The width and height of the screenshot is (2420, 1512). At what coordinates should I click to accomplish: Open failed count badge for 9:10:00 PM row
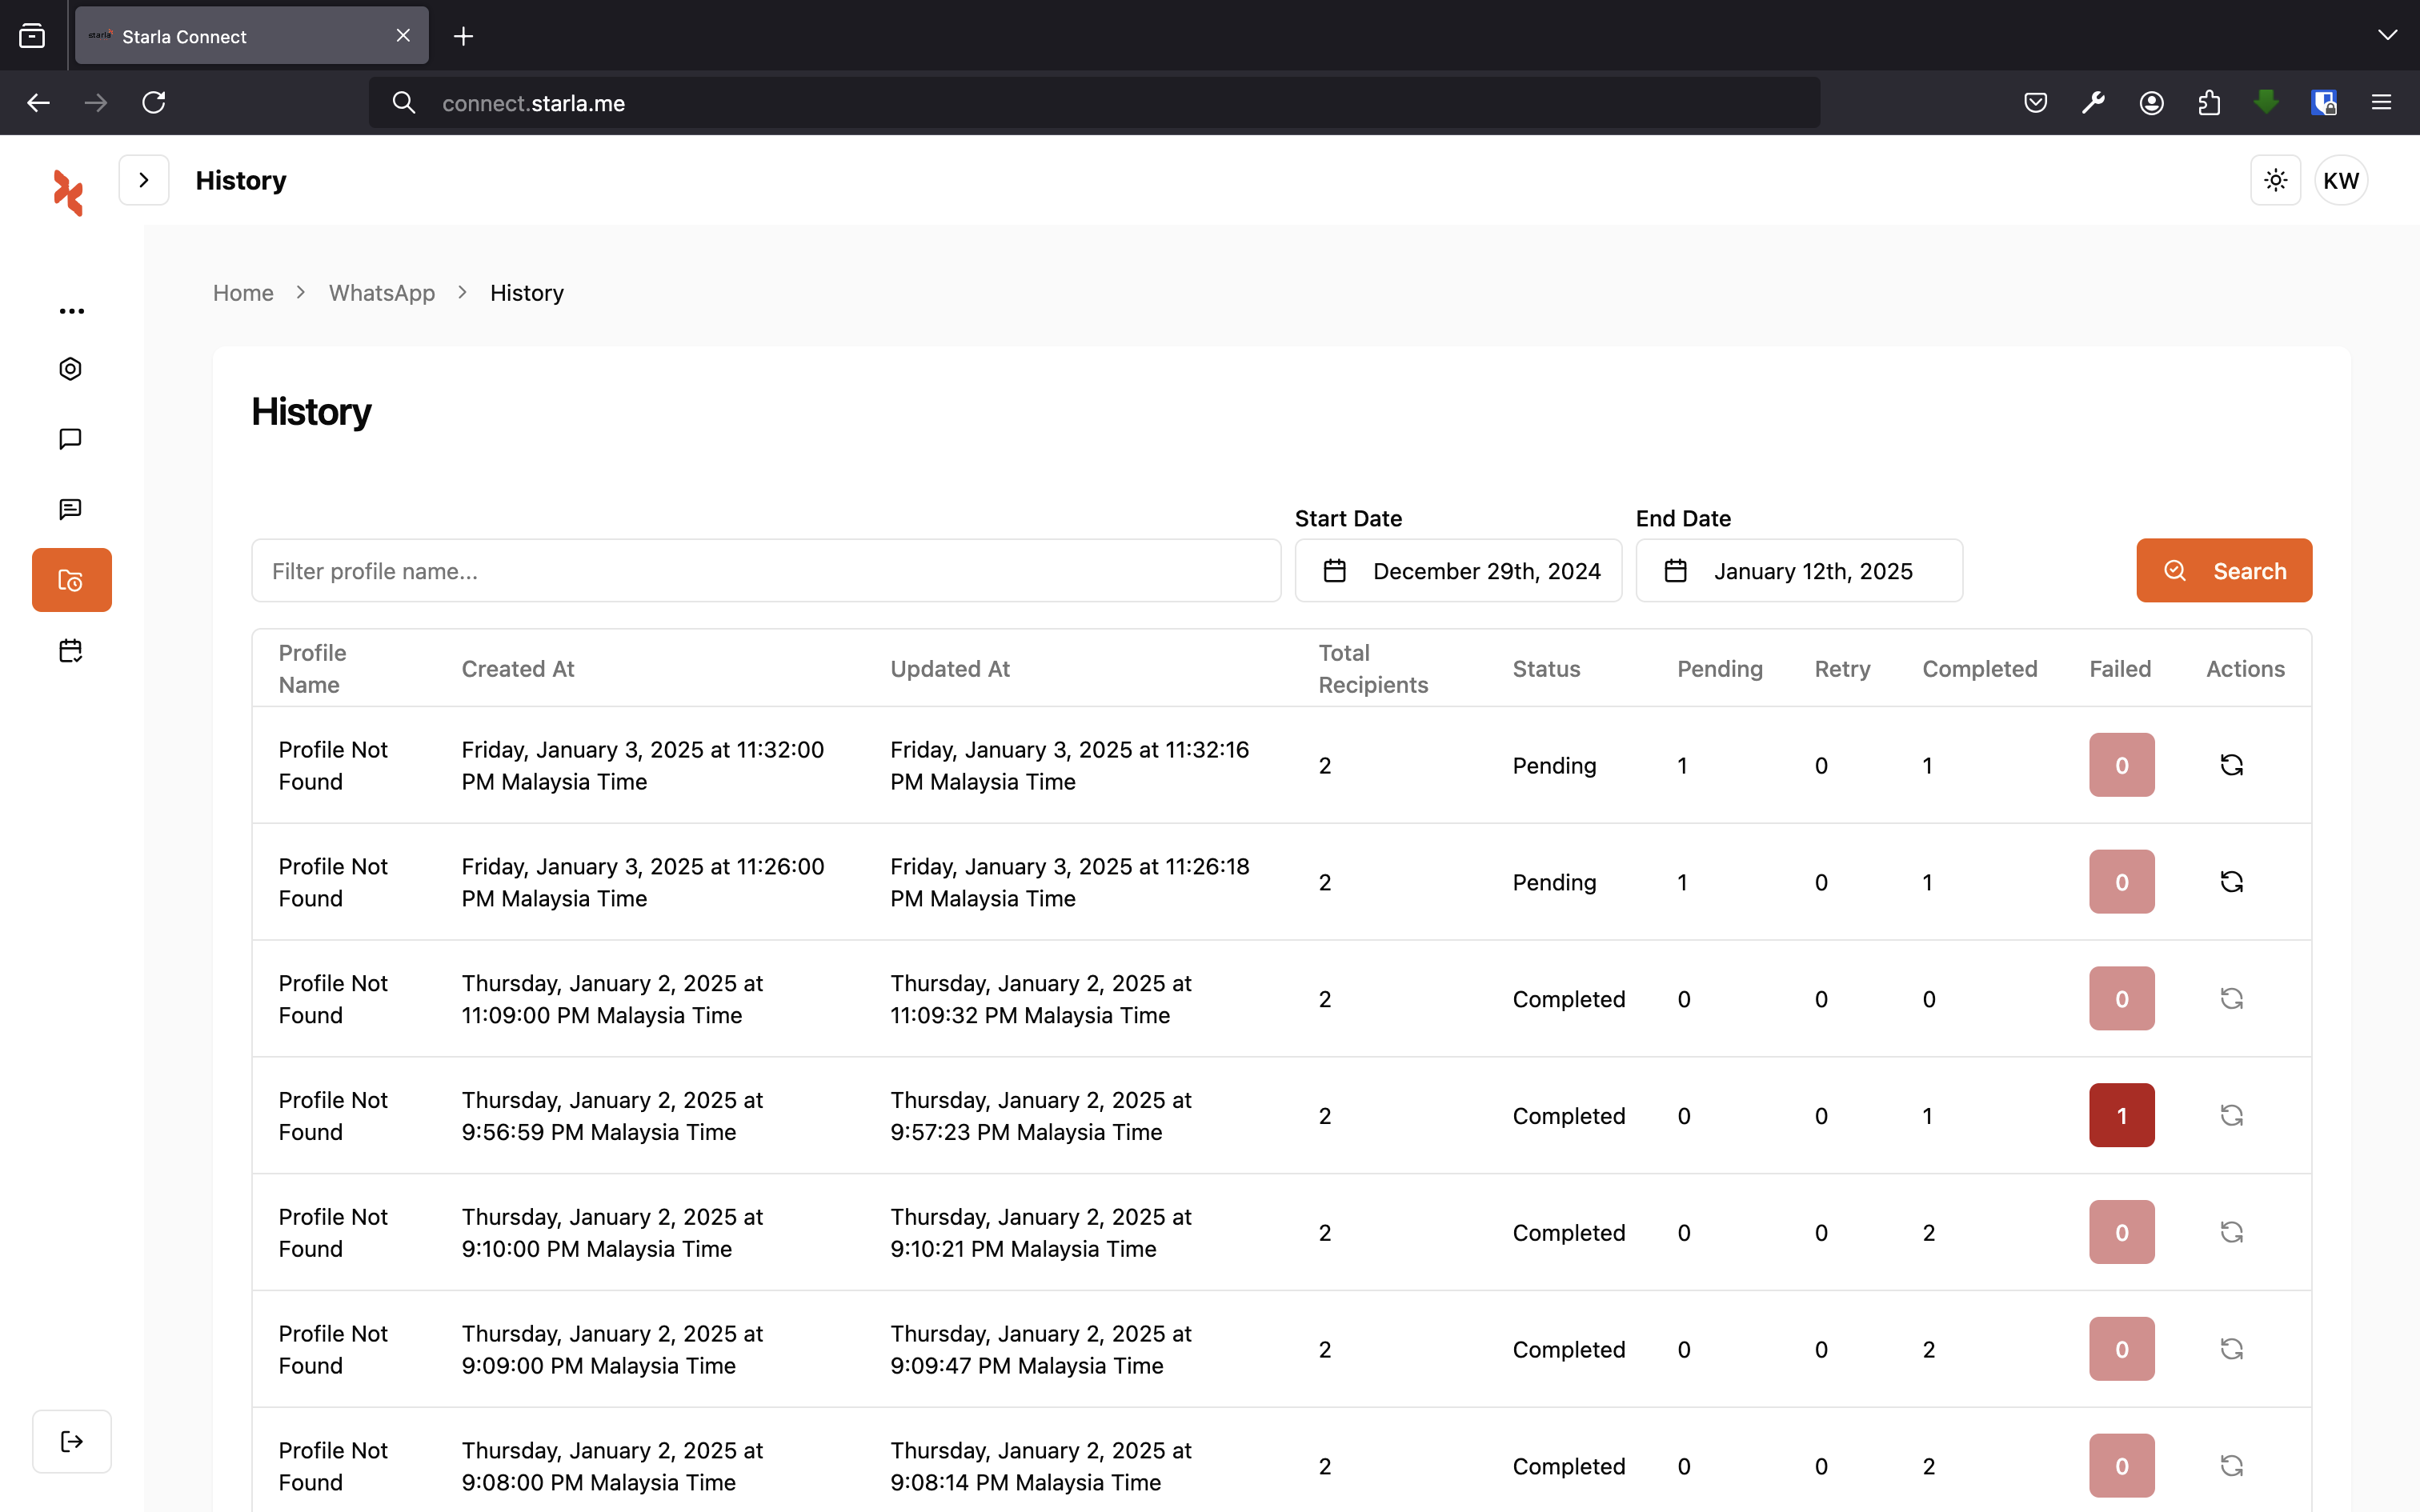tap(2122, 1232)
